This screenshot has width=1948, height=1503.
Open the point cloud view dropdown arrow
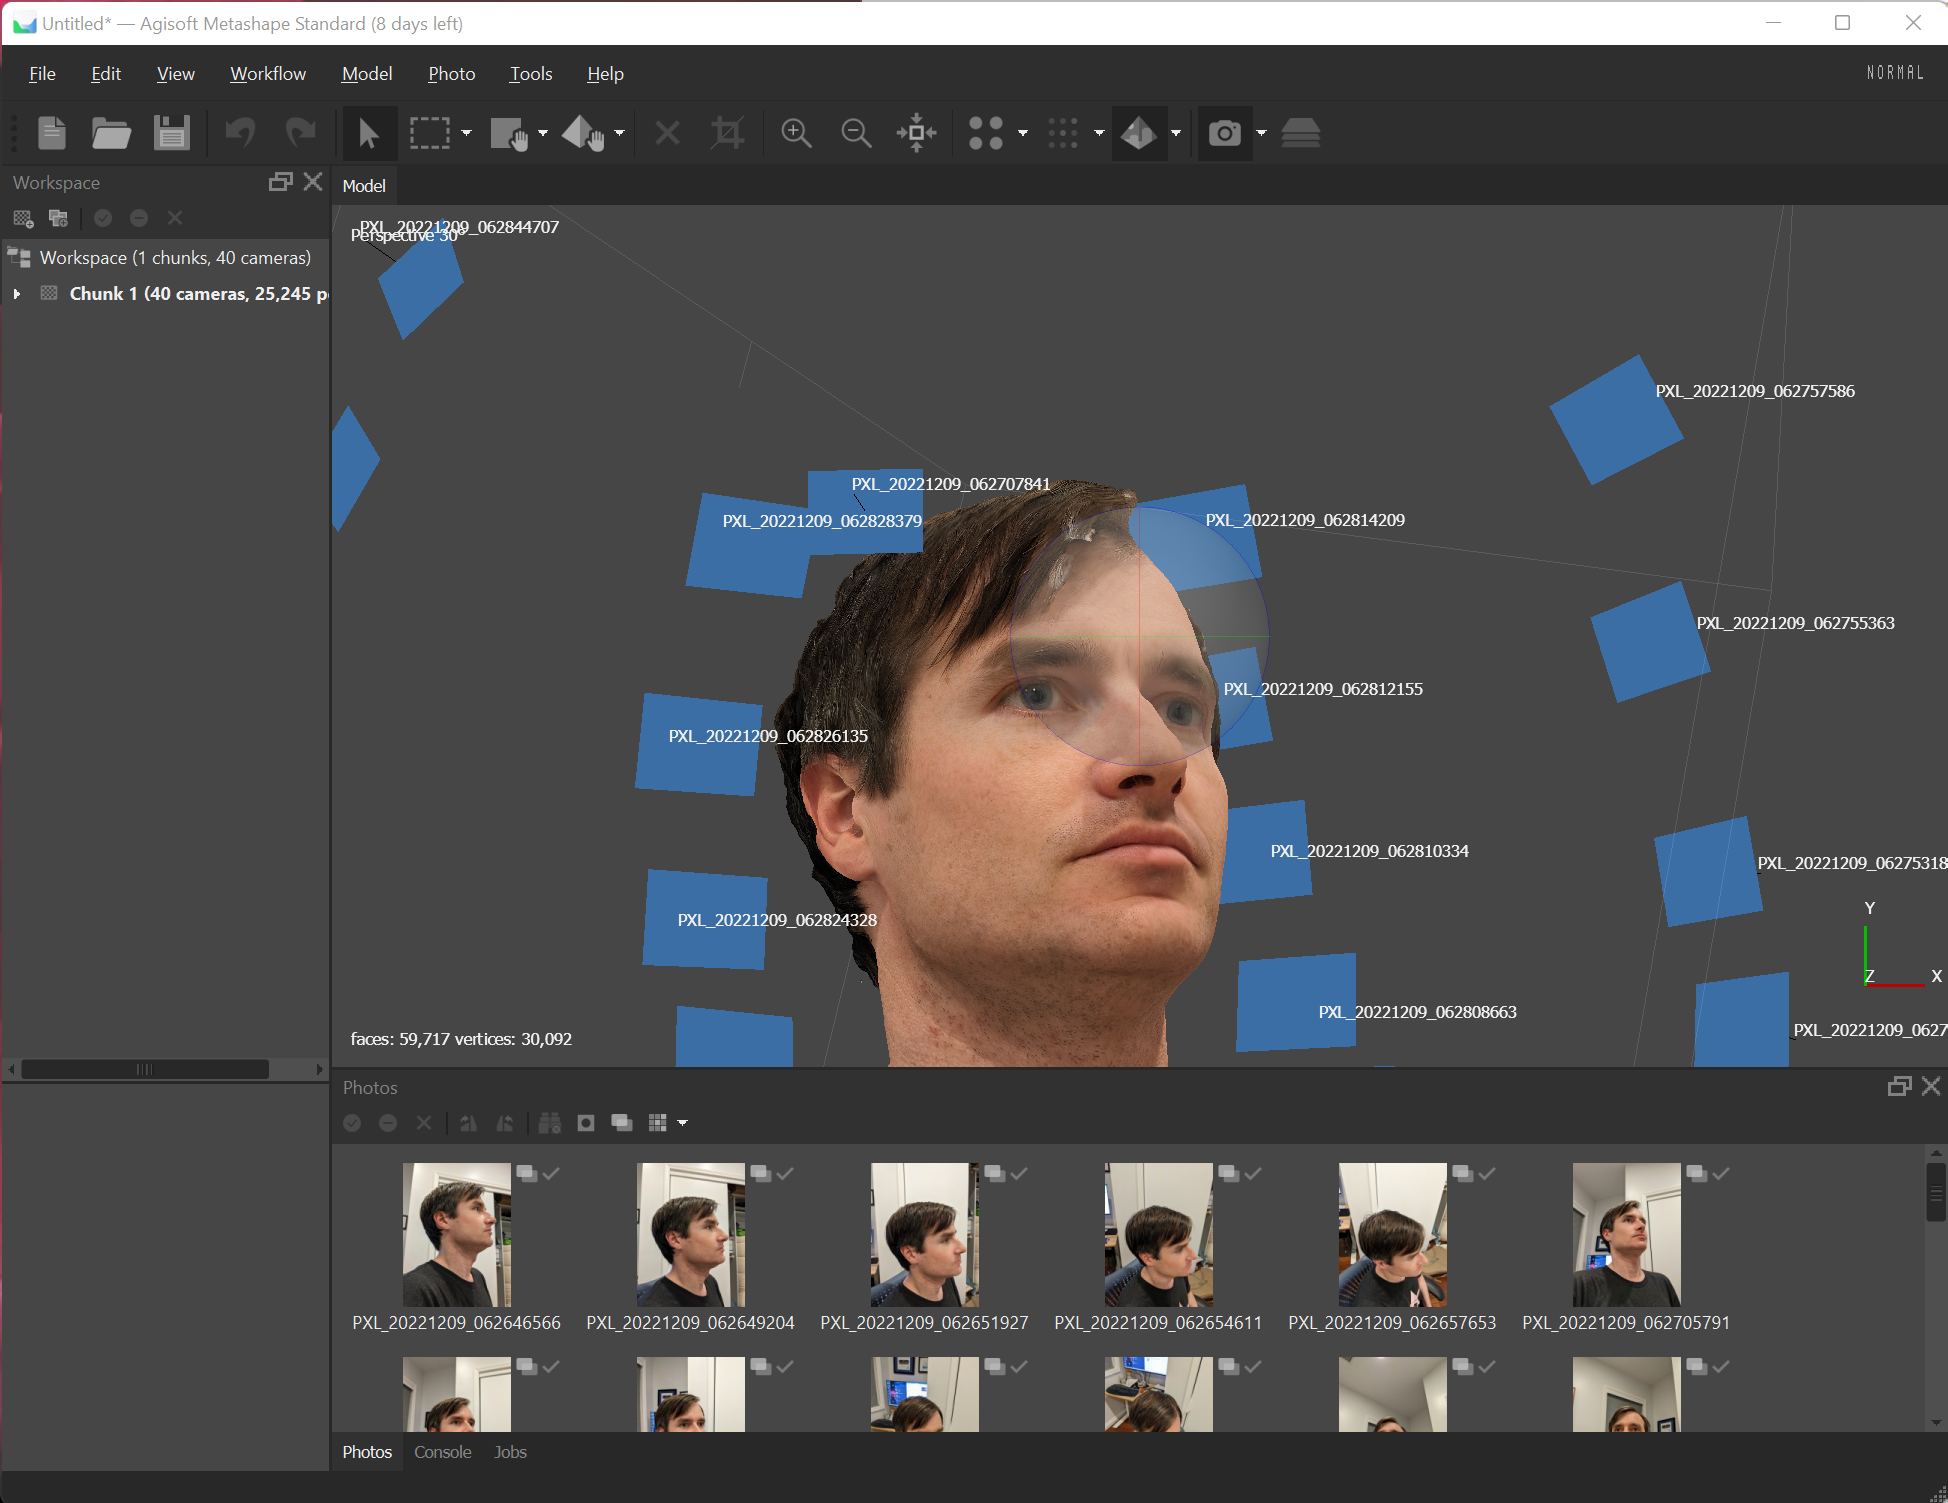[1022, 133]
